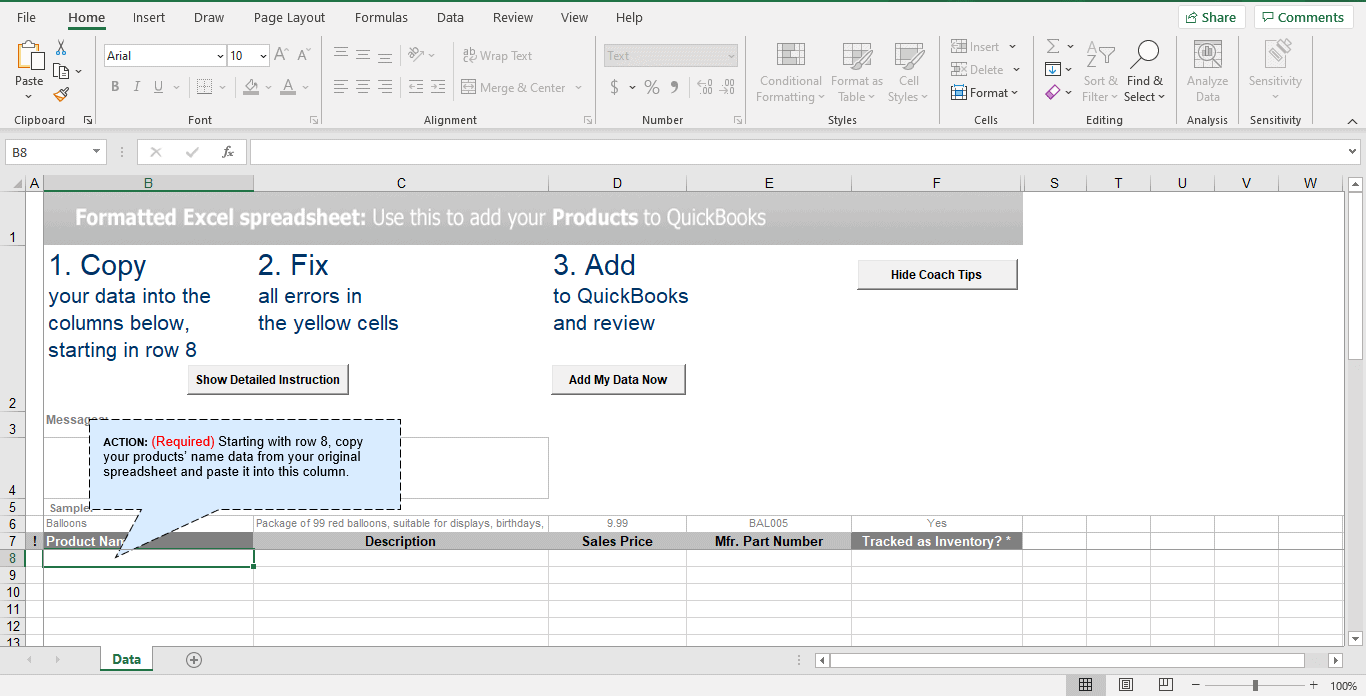Switch to the Formulas tab
1366x696 pixels.
click(x=381, y=17)
